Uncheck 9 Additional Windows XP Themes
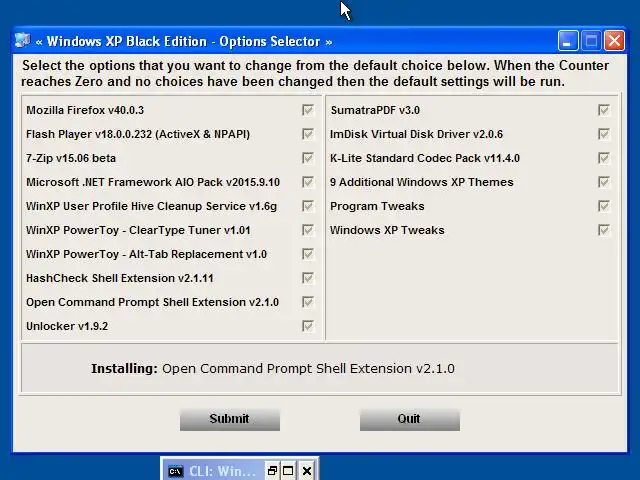Viewport: 640px width, 480px height. coord(604,182)
